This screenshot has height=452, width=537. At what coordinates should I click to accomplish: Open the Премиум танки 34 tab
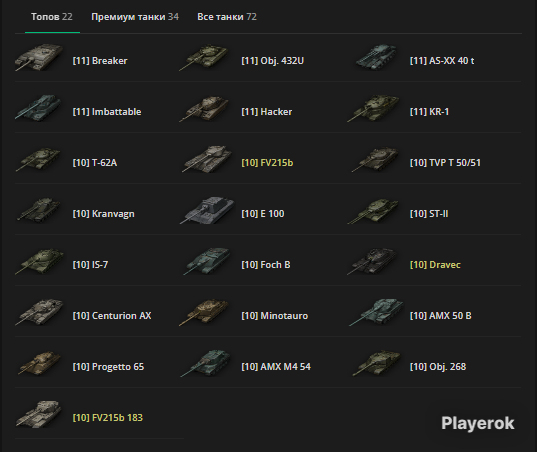135,17
